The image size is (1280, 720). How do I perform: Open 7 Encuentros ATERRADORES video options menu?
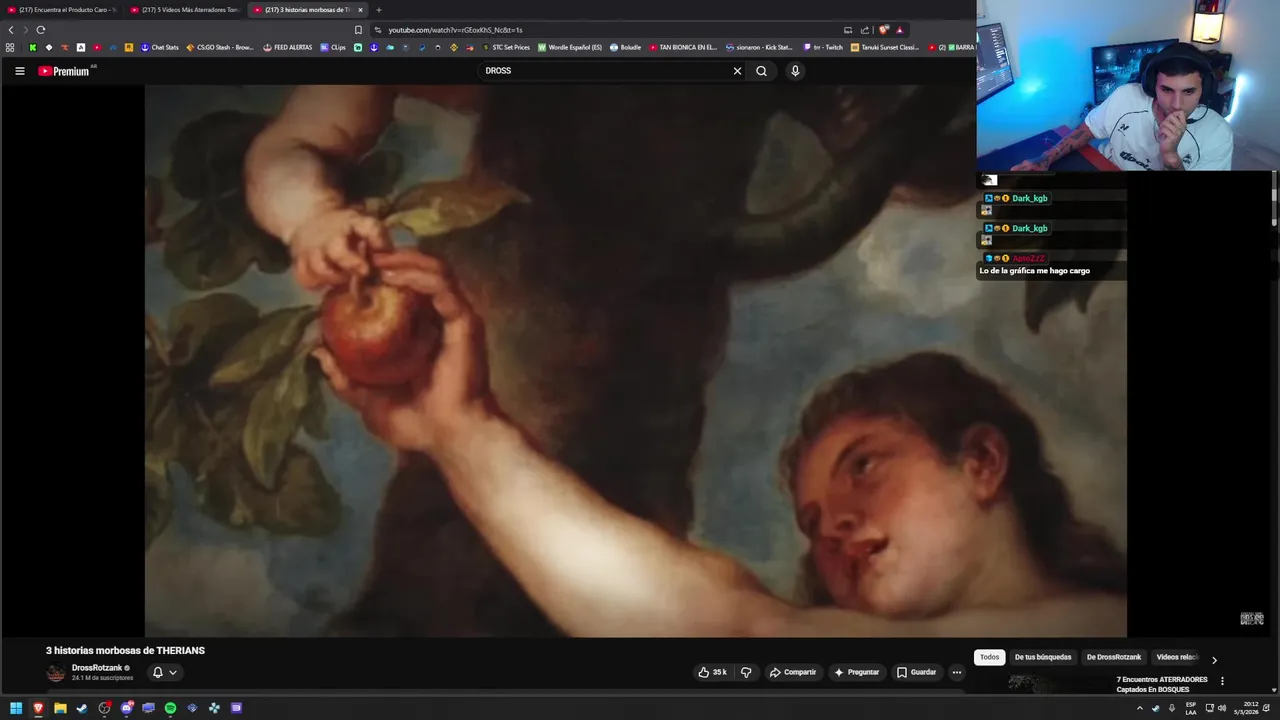(x=1222, y=681)
